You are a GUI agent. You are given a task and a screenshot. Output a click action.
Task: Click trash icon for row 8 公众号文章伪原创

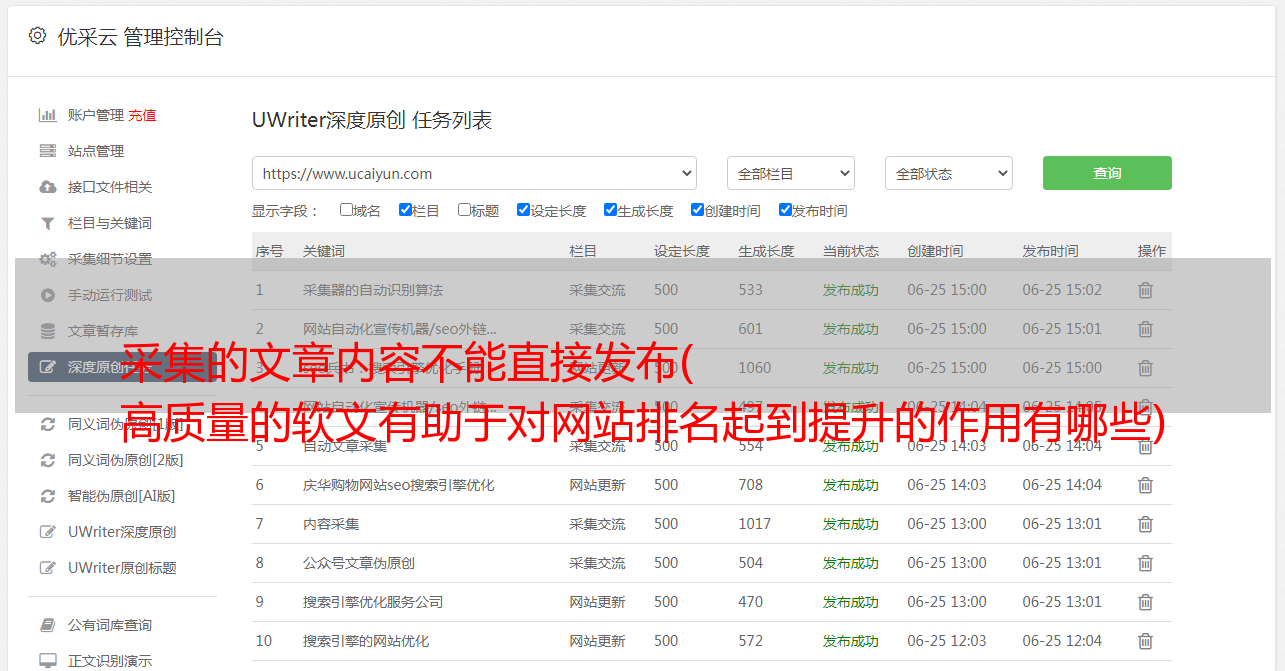[1145, 563]
